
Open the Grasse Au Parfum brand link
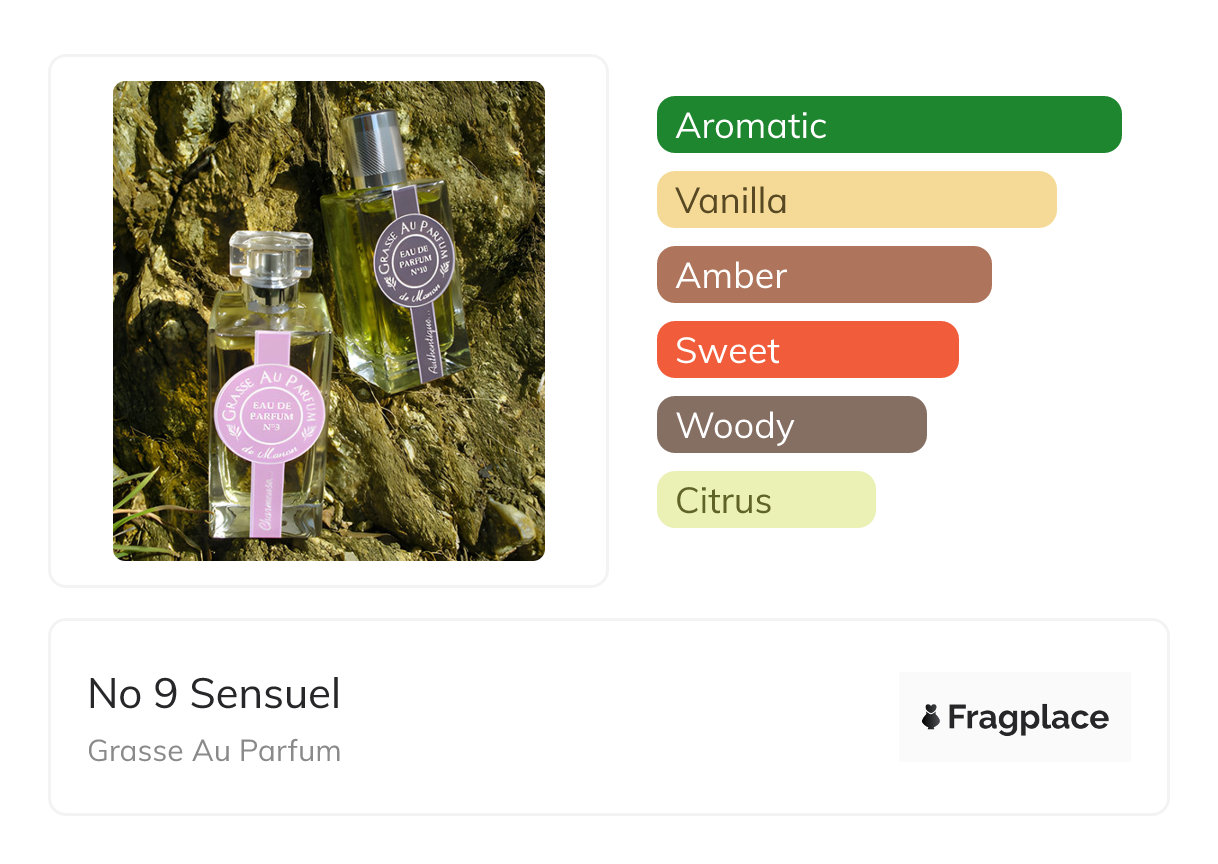tap(214, 751)
